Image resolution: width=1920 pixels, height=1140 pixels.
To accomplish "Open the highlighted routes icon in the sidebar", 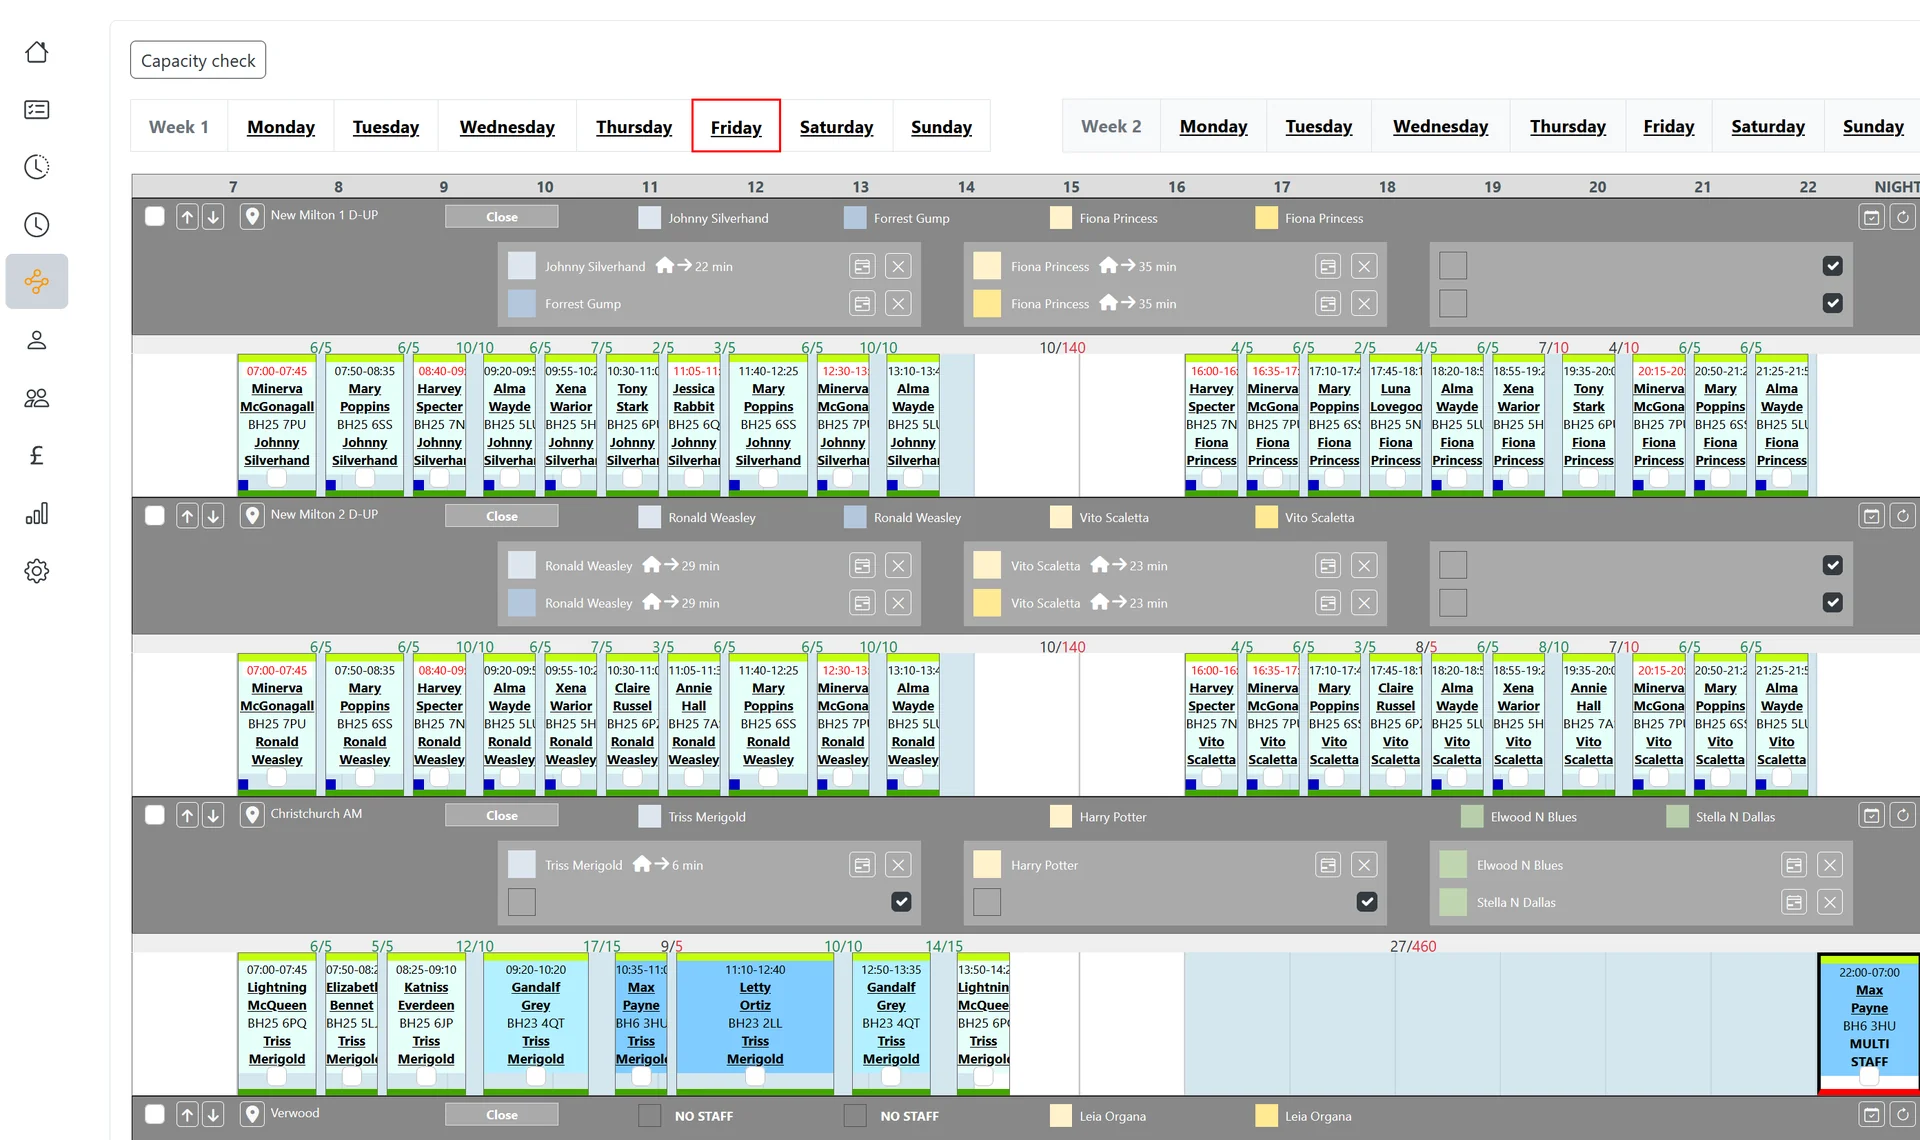I will 37,281.
